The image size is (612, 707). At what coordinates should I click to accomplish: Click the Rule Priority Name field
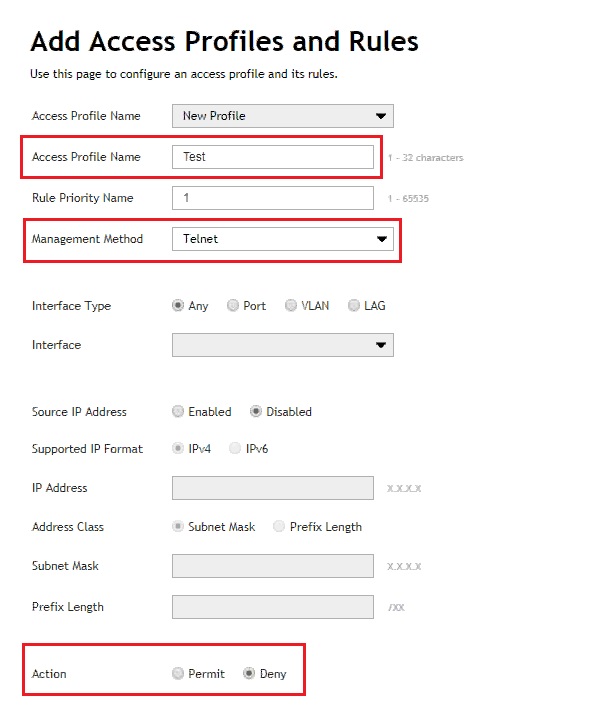pos(272,198)
